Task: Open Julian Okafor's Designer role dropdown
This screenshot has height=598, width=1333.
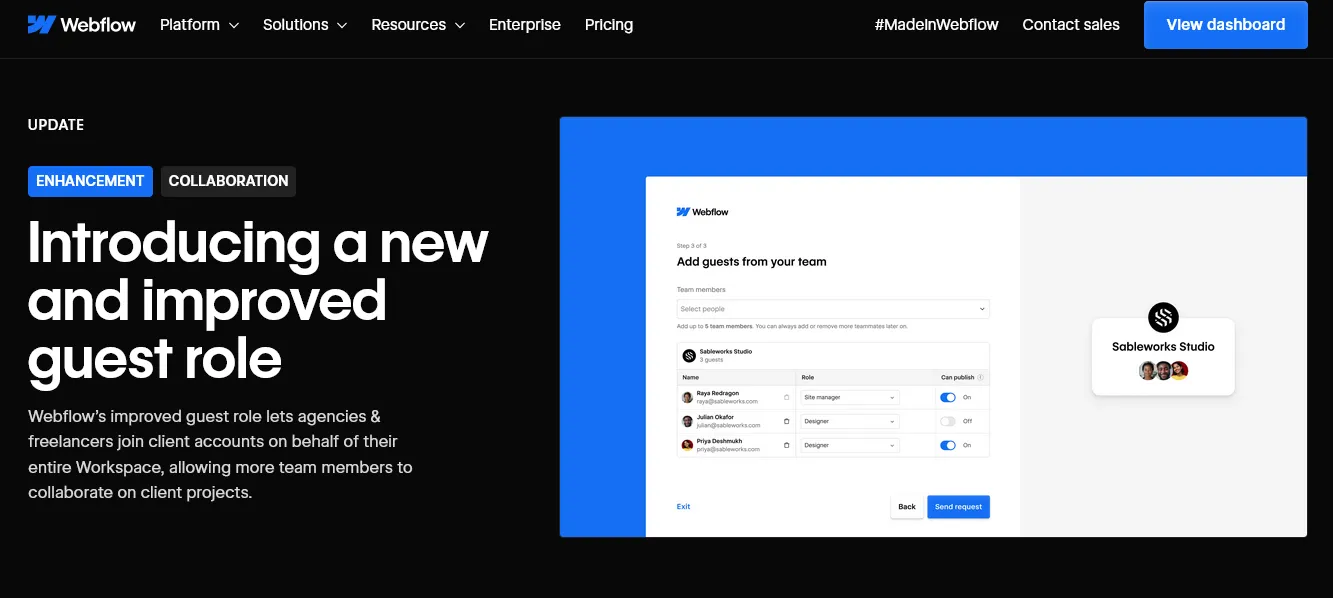Action: pos(849,421)
